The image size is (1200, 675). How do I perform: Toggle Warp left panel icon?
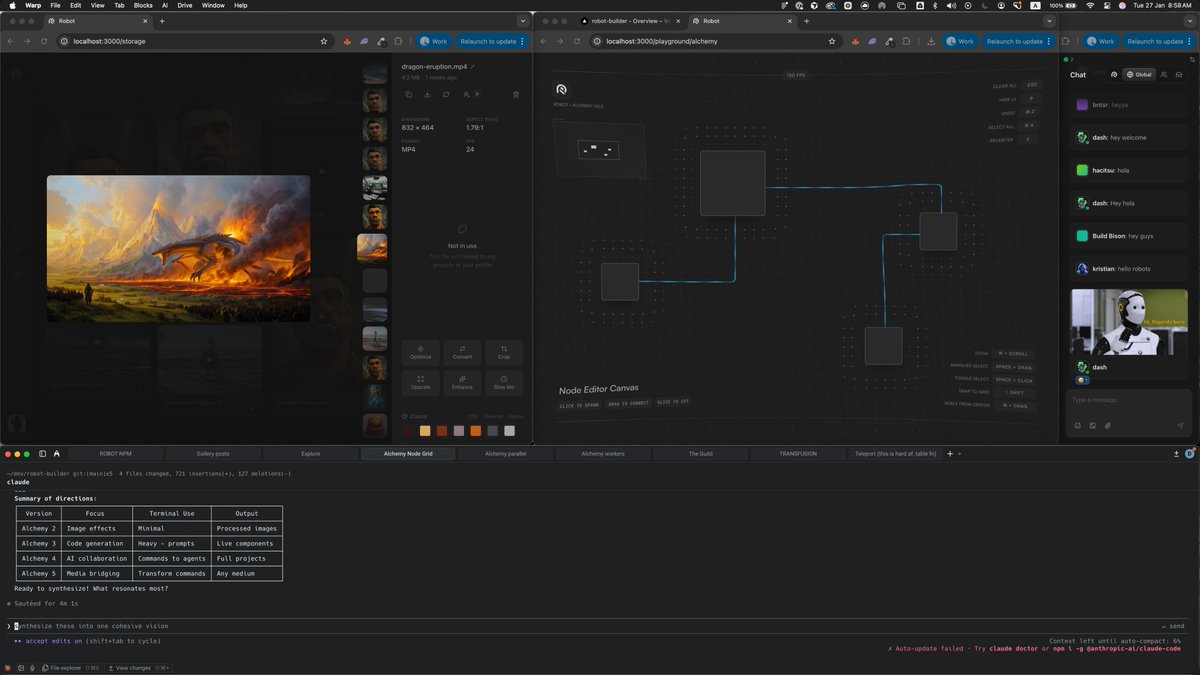[42, 453]
